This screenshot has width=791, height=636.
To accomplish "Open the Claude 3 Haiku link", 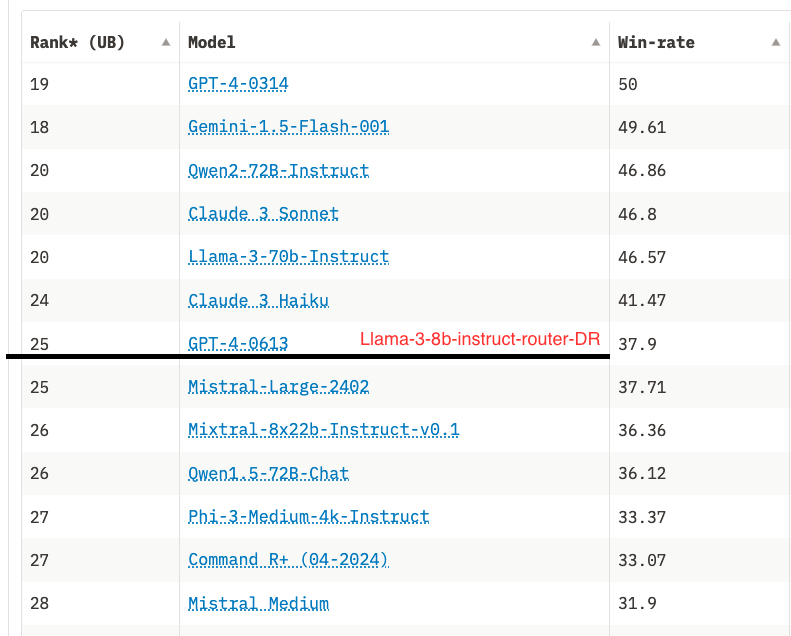I will 258,300.
